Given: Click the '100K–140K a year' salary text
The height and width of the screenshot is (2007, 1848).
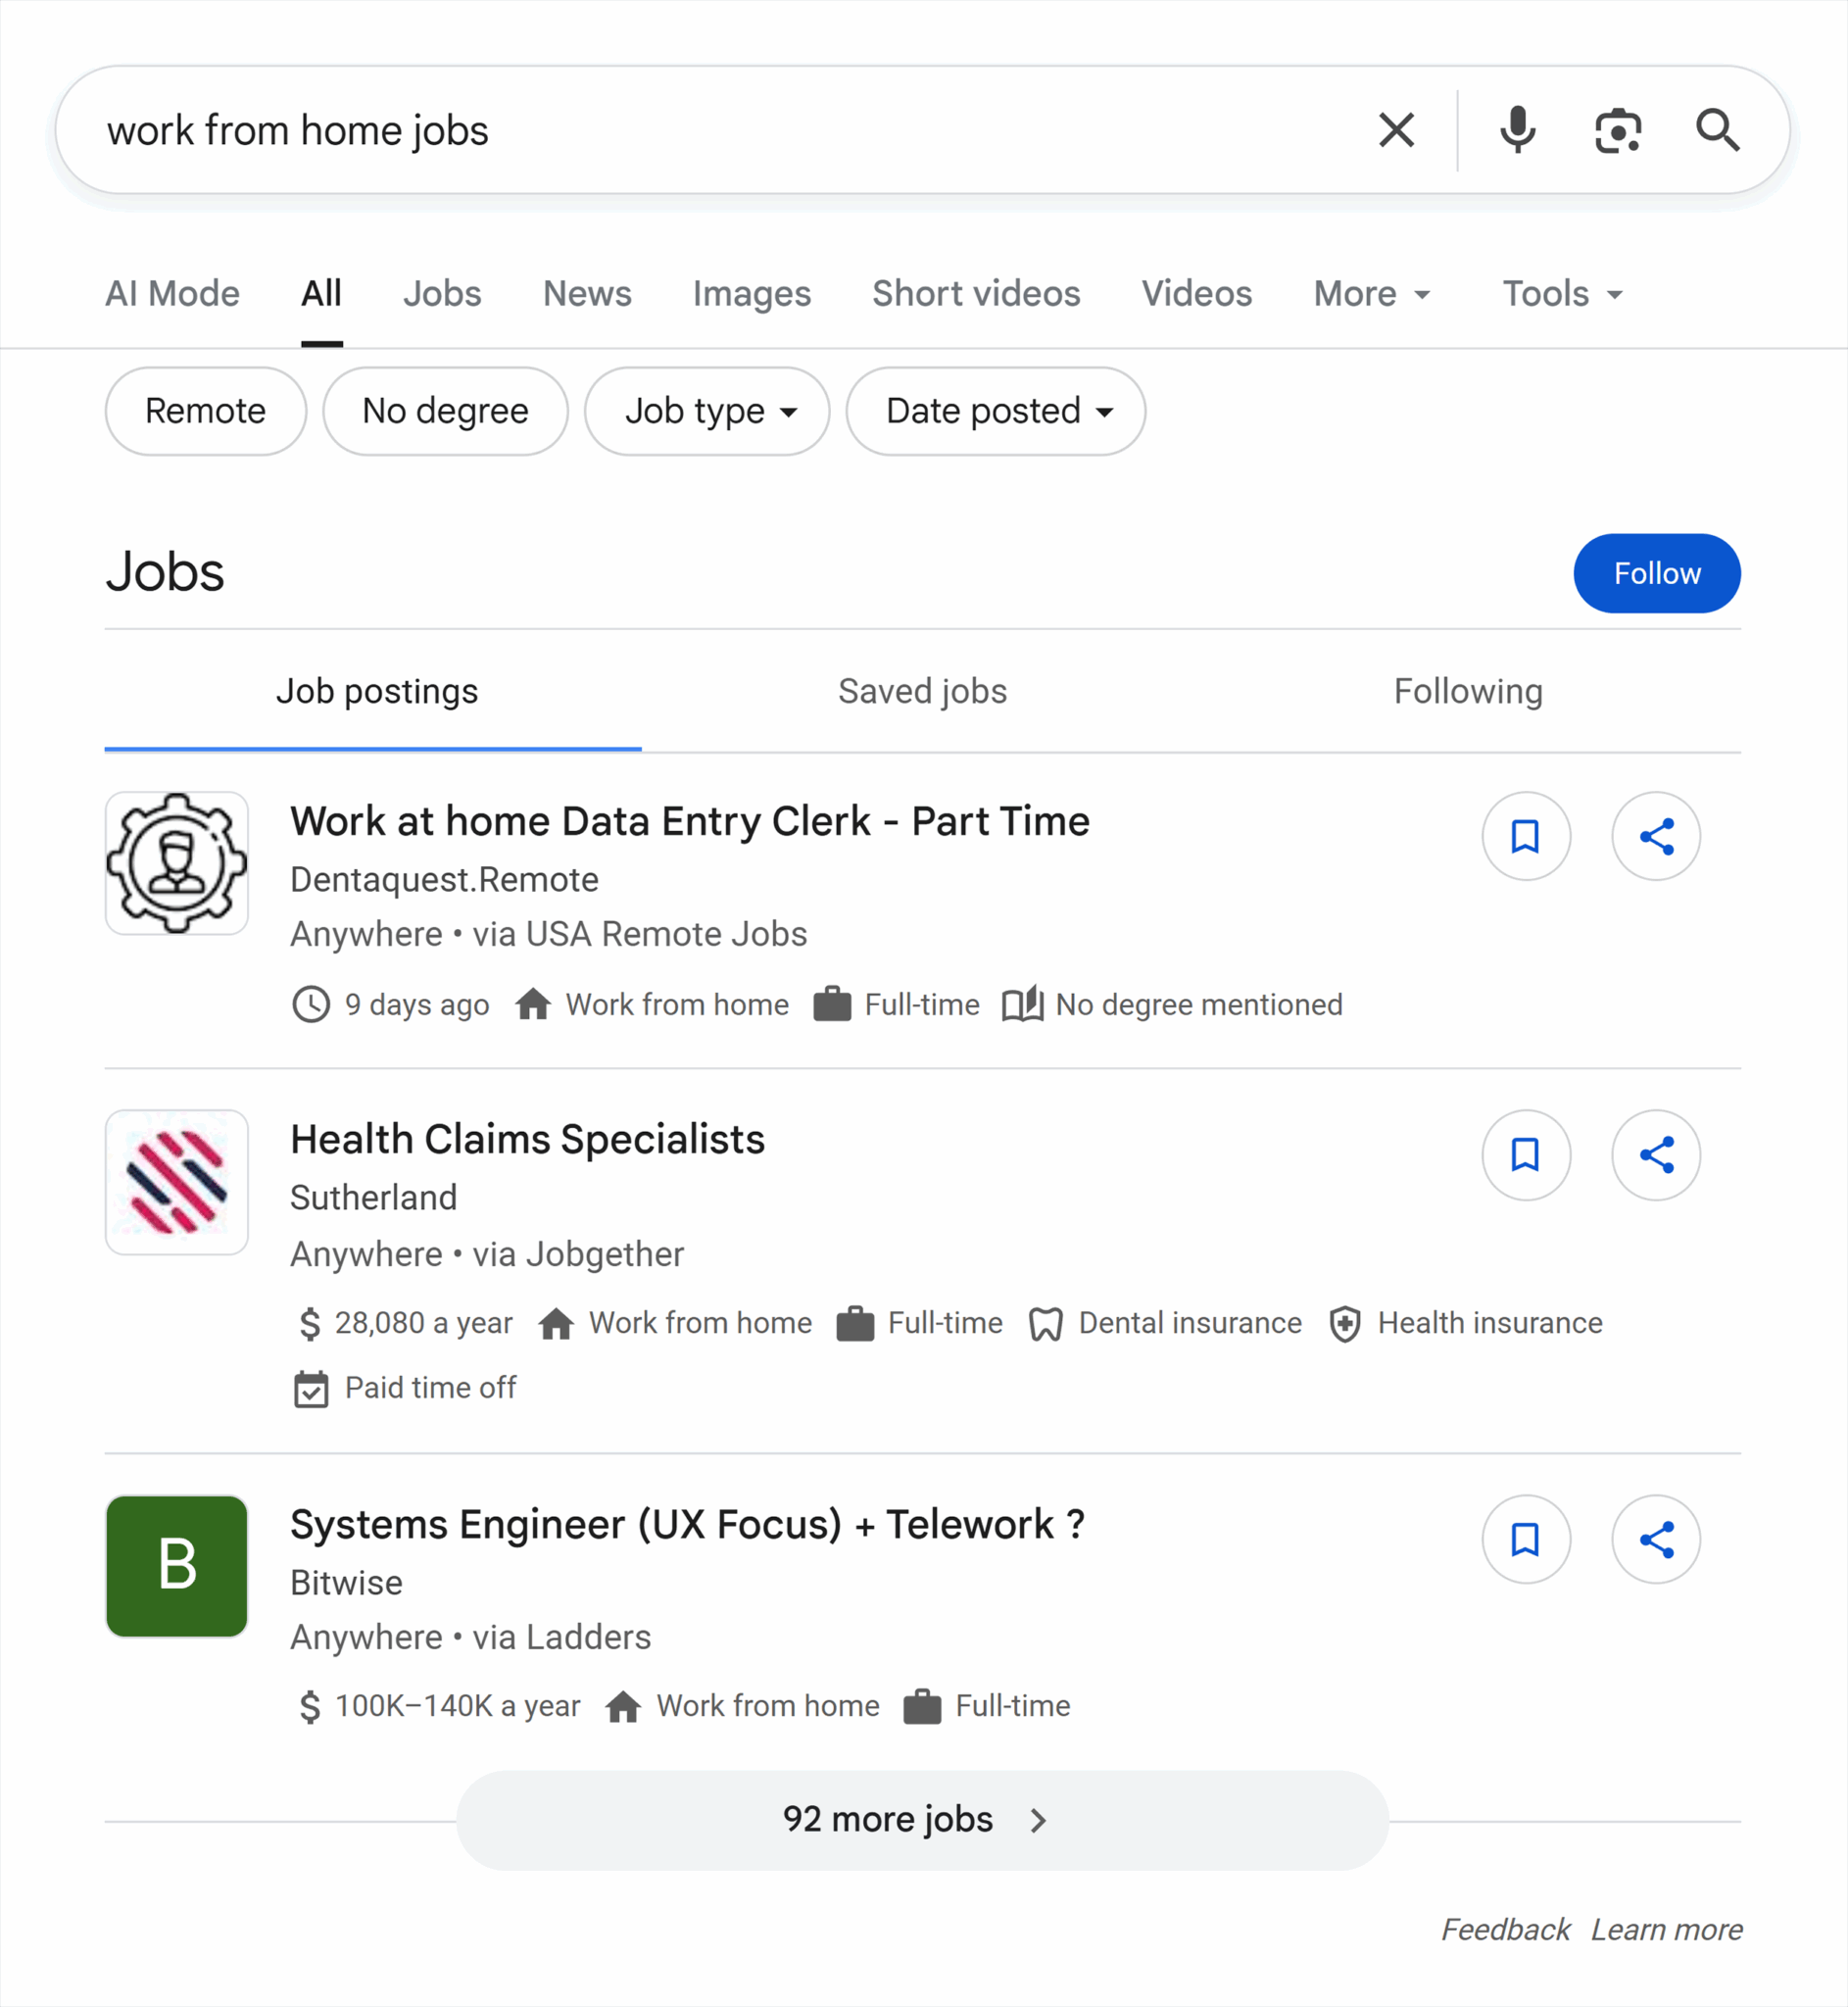Looking at the screenshot, I should pyautogui.click(x=457, y=1705).
